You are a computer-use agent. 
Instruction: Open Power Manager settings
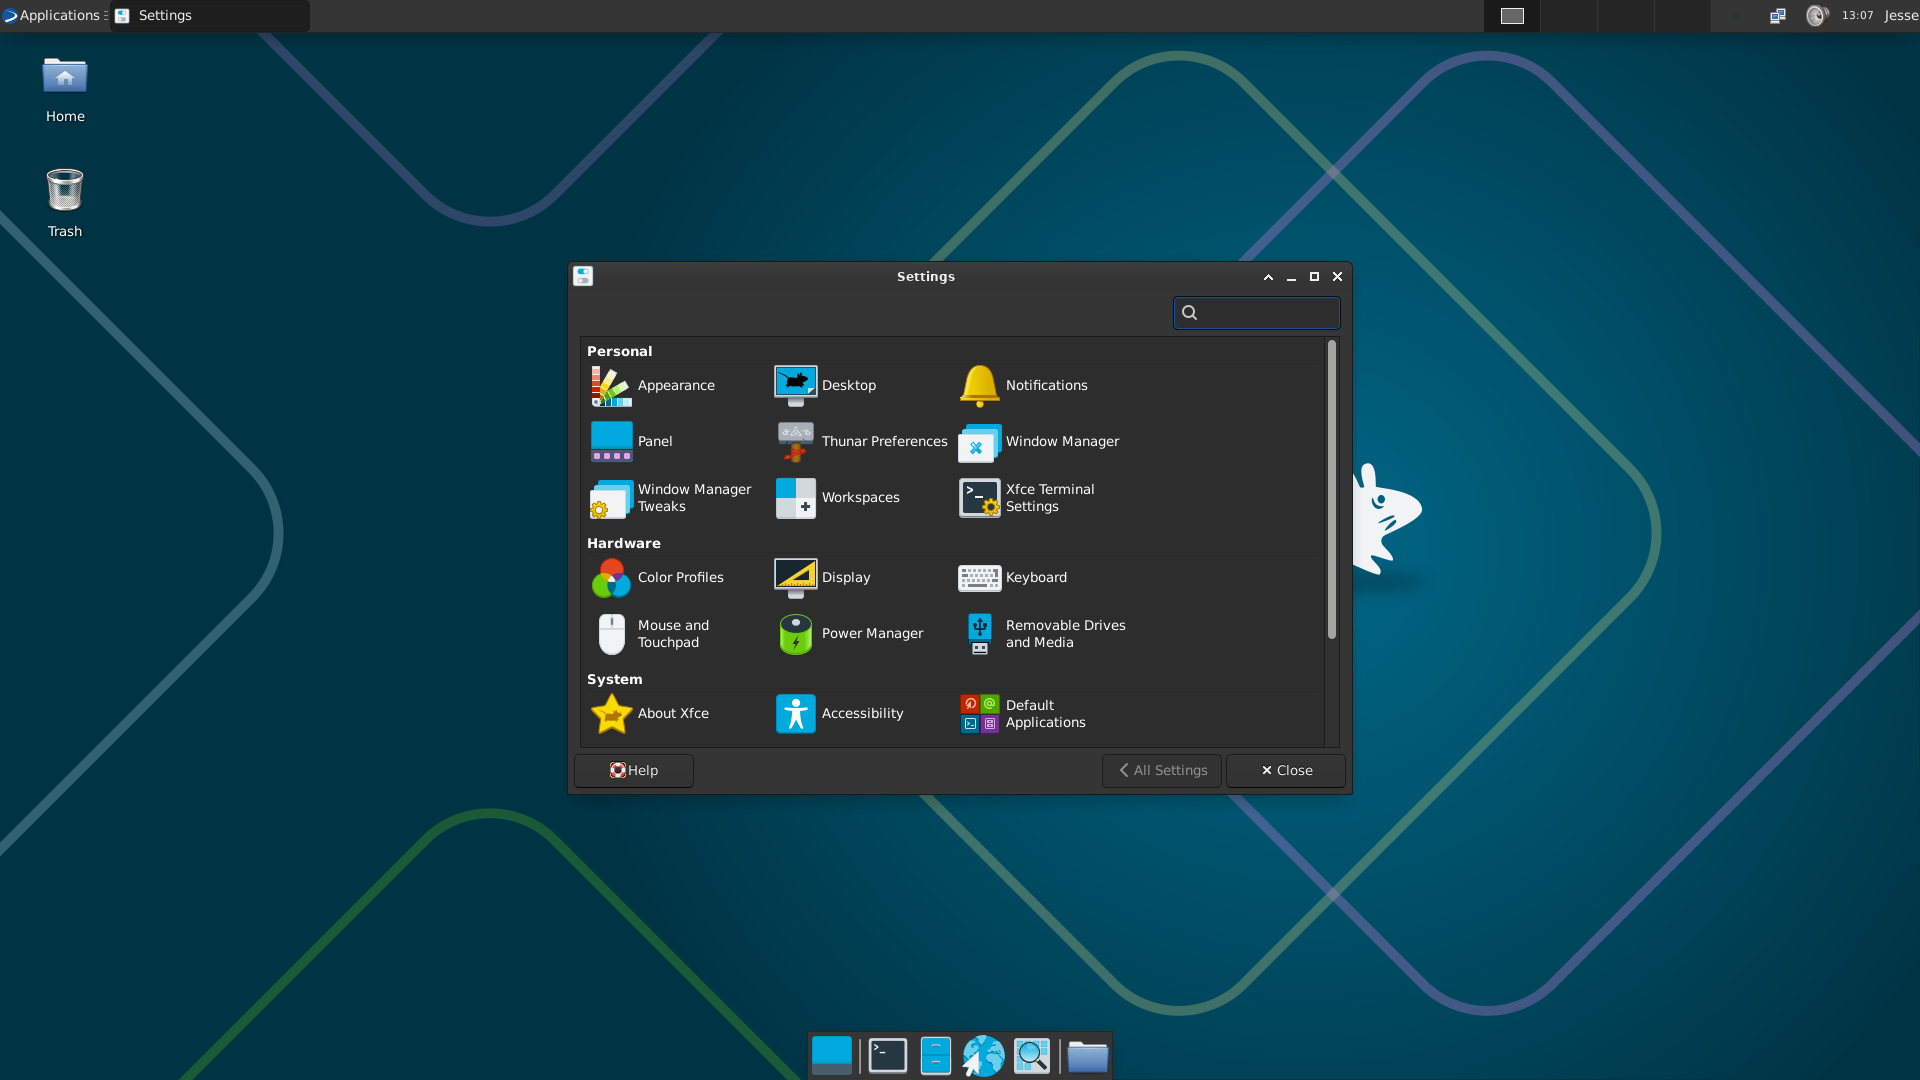pos(850,634)
